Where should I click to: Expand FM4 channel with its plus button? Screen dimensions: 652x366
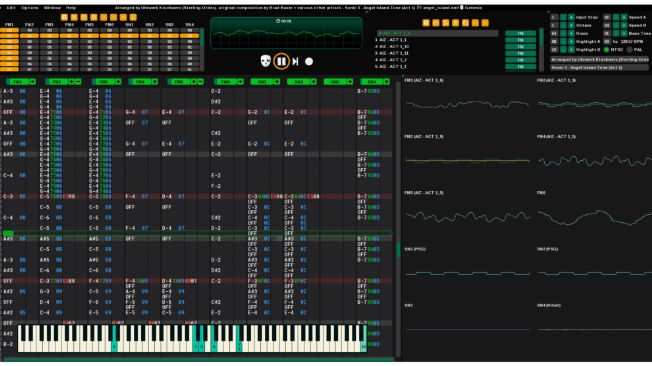155,82
